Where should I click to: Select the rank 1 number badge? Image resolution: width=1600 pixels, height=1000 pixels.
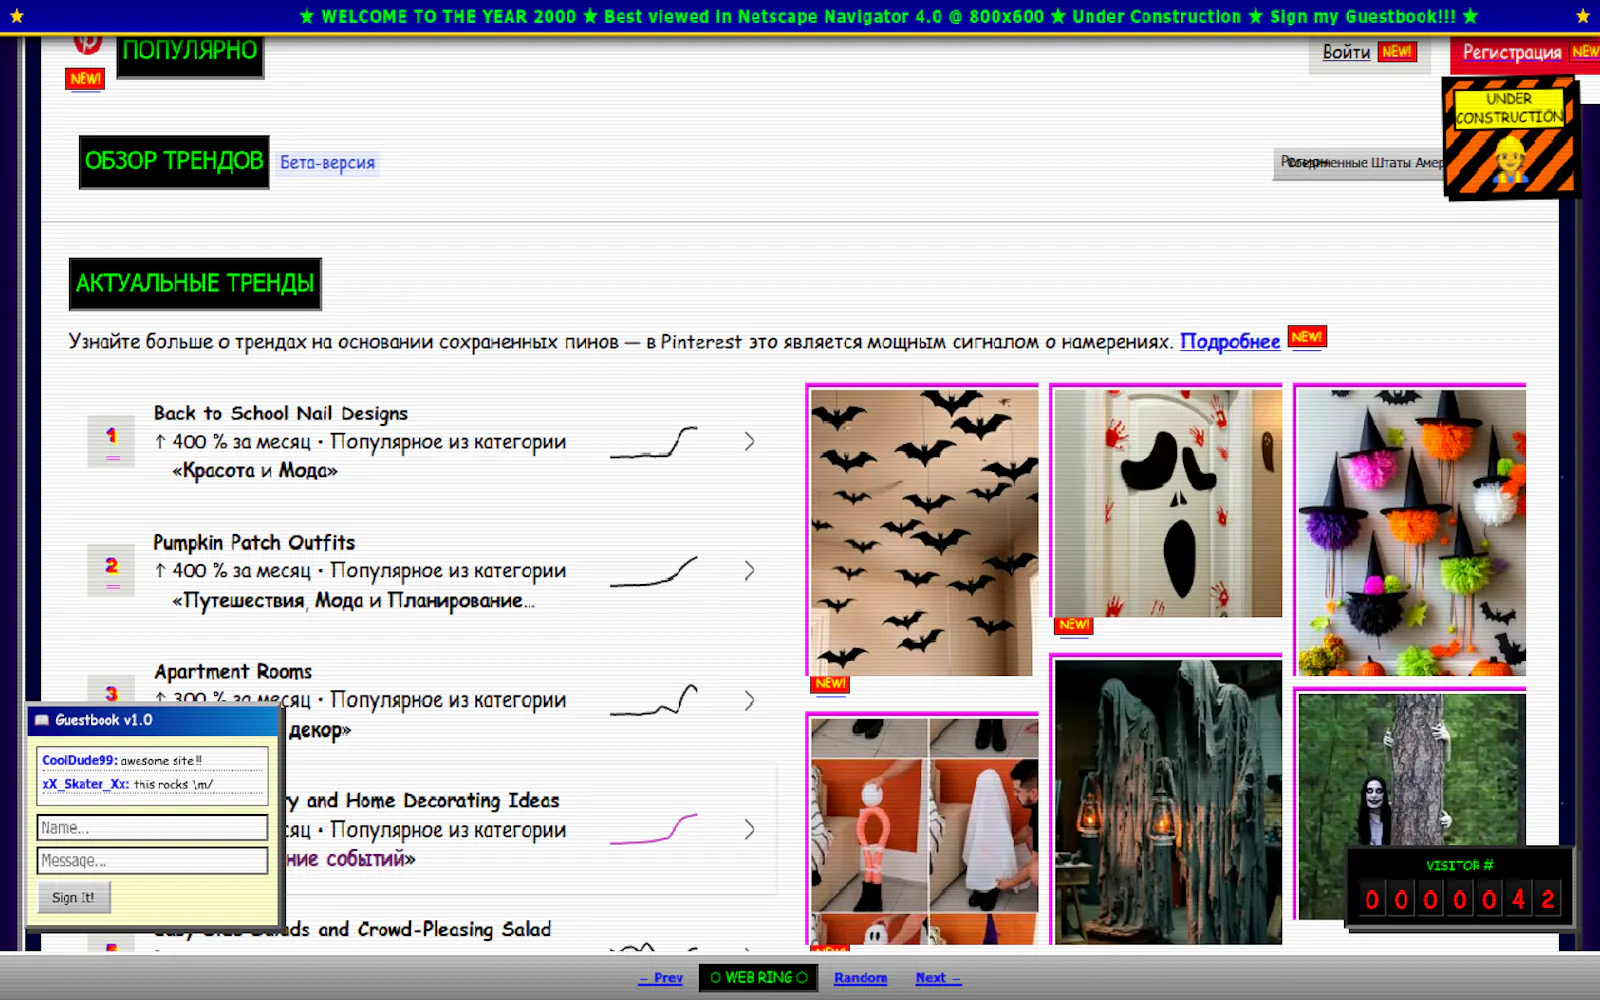tap(112, 441)
